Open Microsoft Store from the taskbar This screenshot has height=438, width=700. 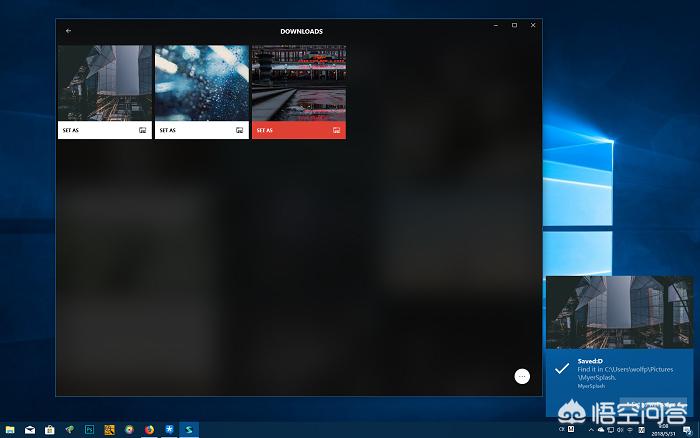point(49,430)
